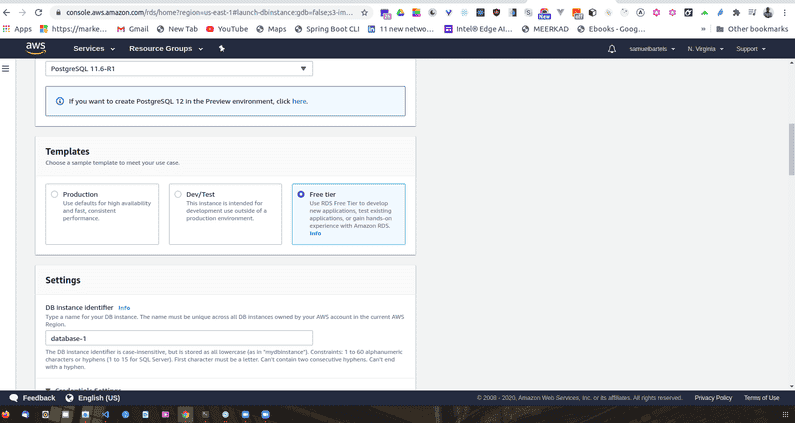795x423 pixels.
Task: Click the Google Drive extension icon
Action: [x=401, y=13]
